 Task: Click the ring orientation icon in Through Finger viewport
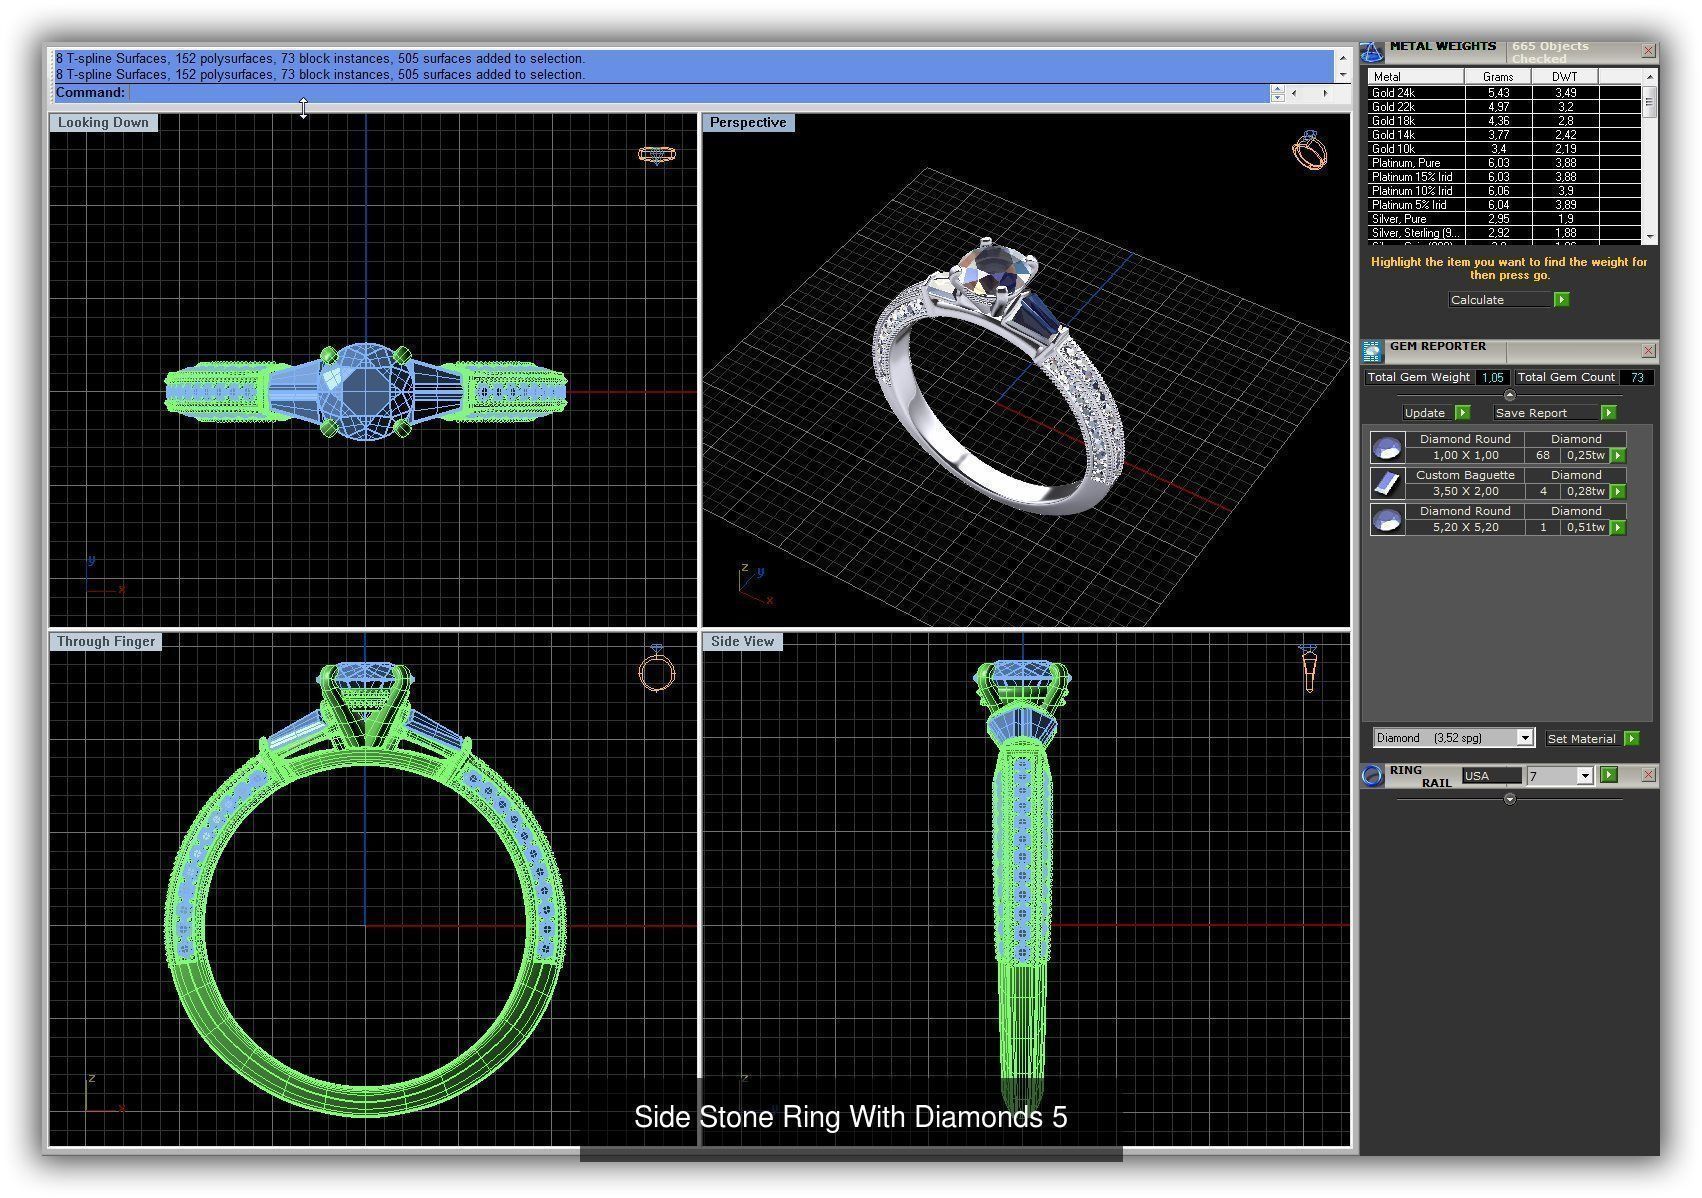(657, 668)
